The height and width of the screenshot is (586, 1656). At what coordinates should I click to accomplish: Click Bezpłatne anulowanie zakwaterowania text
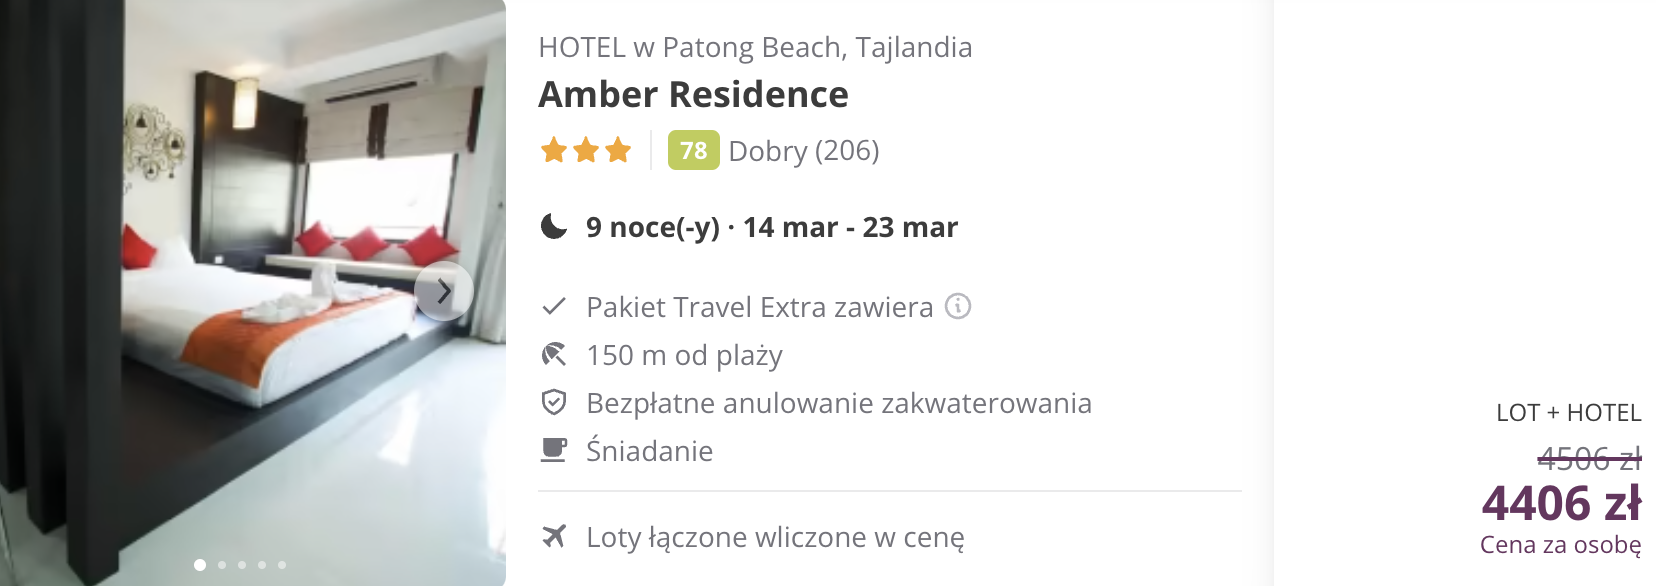click(x=839, y=403)
